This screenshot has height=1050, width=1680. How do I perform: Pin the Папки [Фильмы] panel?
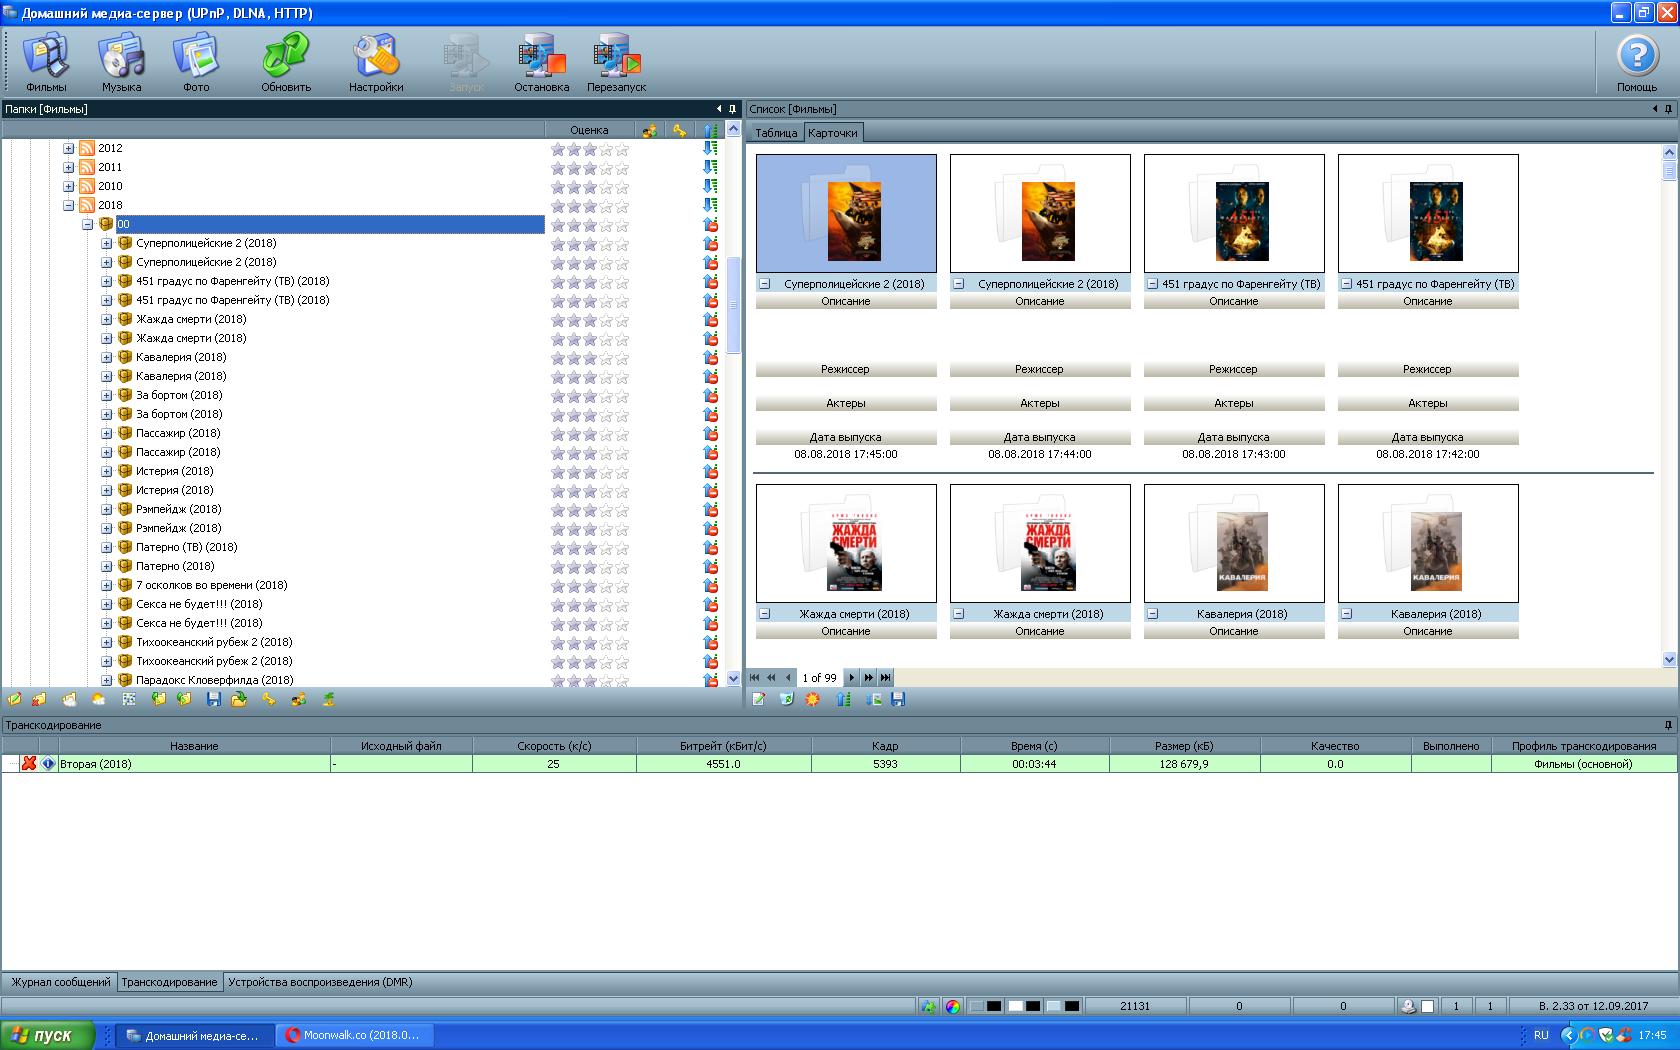point(732,109)
